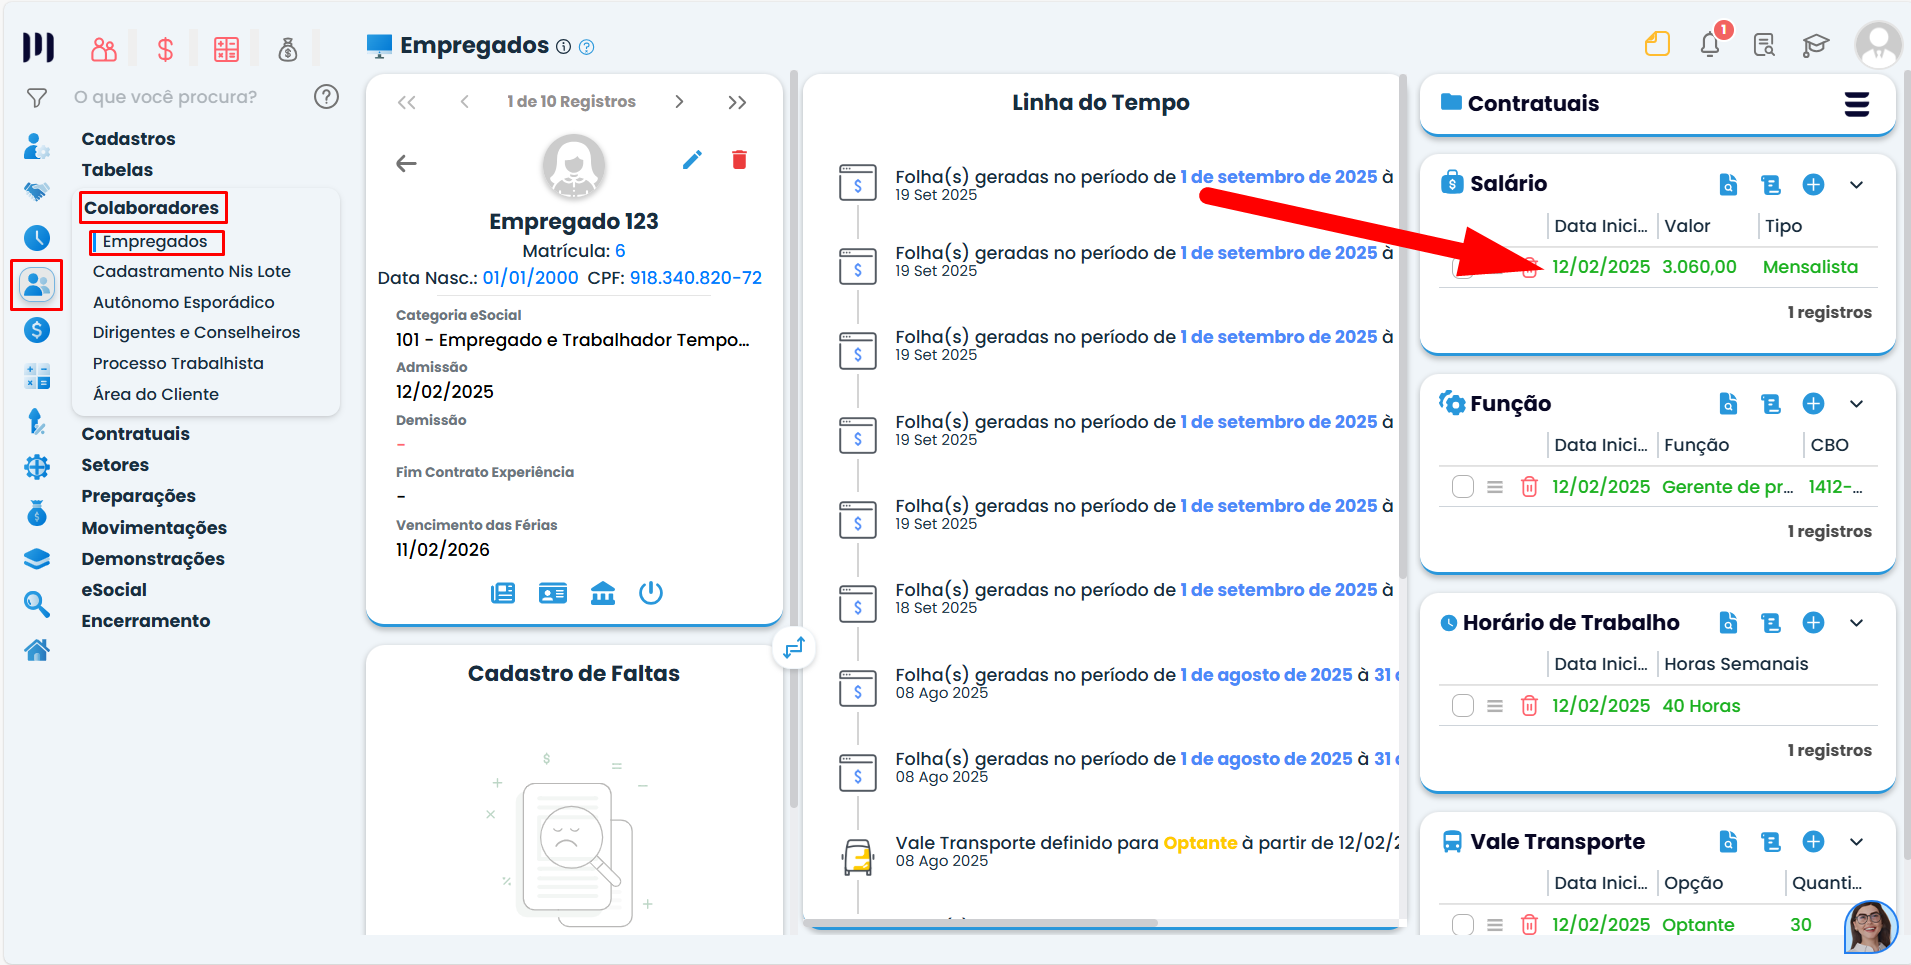Add a new Função record

[1813, 404]
